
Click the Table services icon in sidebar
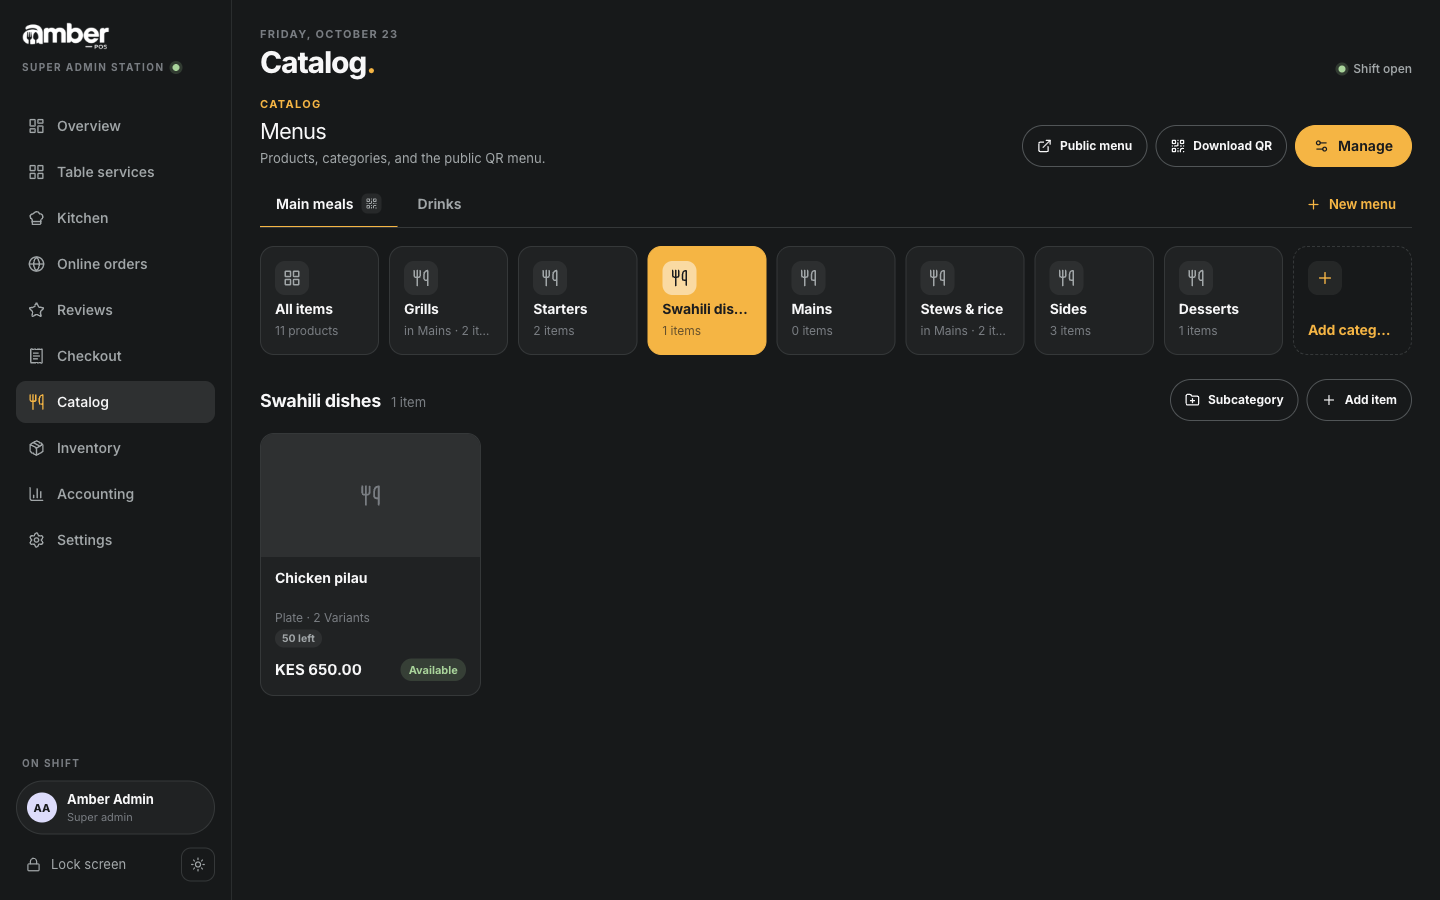pos(37,172)
